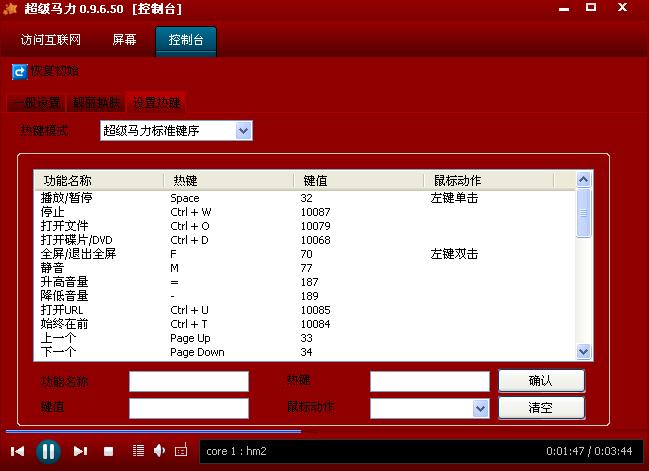The height and width of the screenshot is (471, 649).
Task: Close the 超级马力 window
Action: (x=623, y=7)
